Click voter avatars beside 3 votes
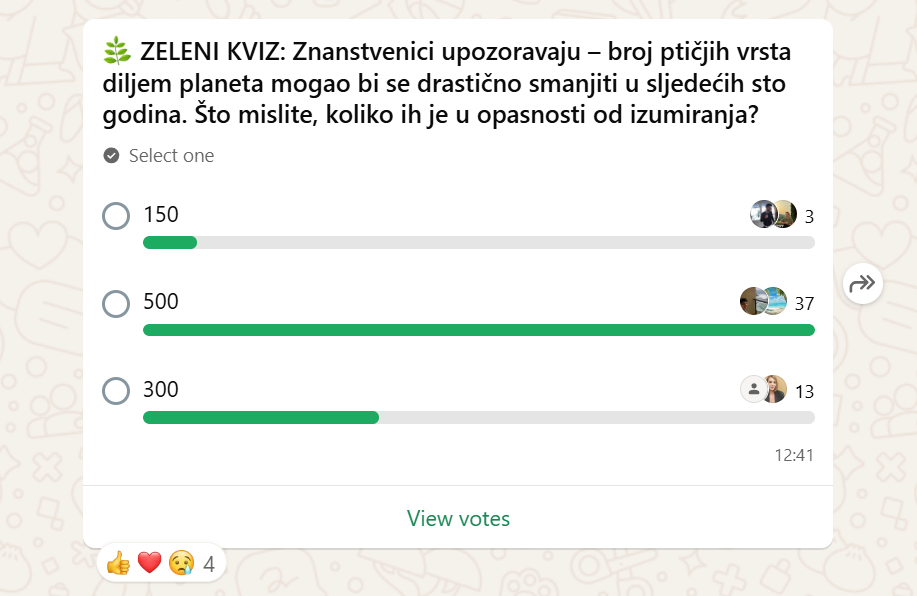Viewport: 917px width, 596px height. (x=774, y=214)
